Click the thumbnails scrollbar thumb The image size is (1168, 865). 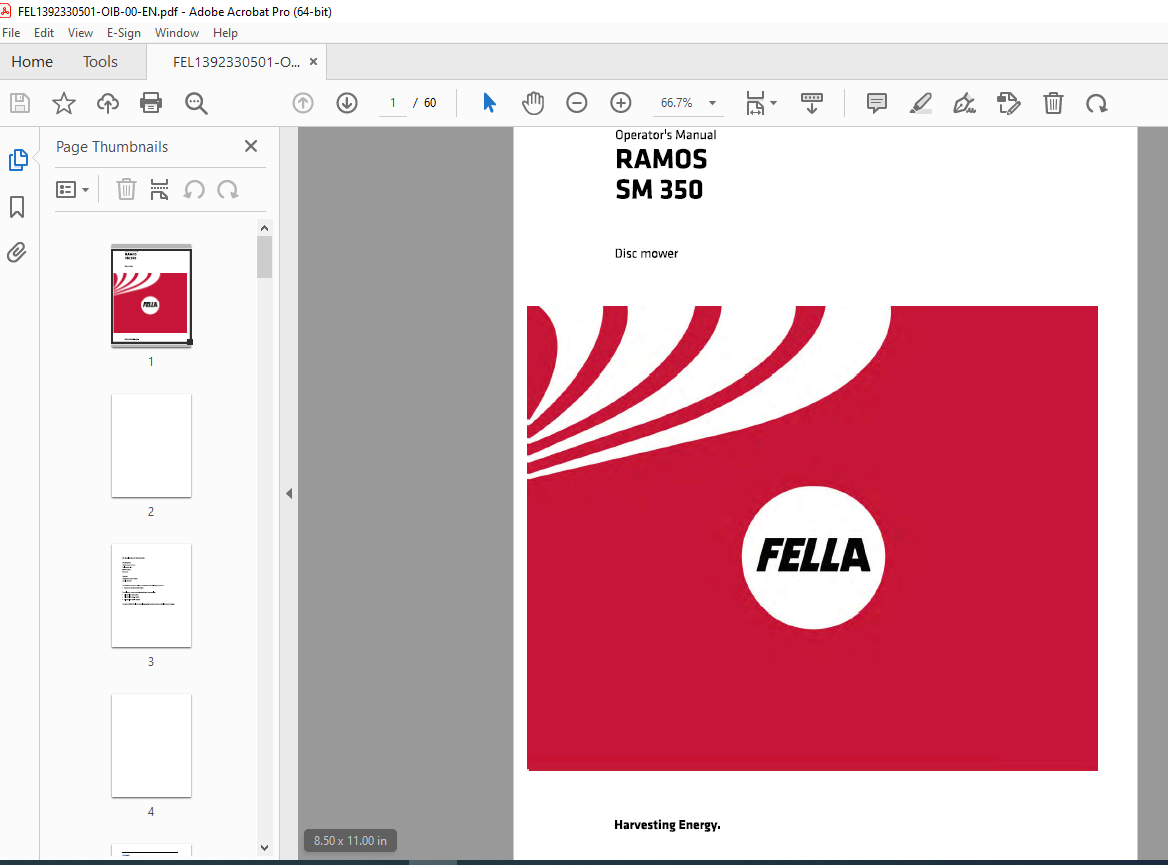[x=264, y=257]
